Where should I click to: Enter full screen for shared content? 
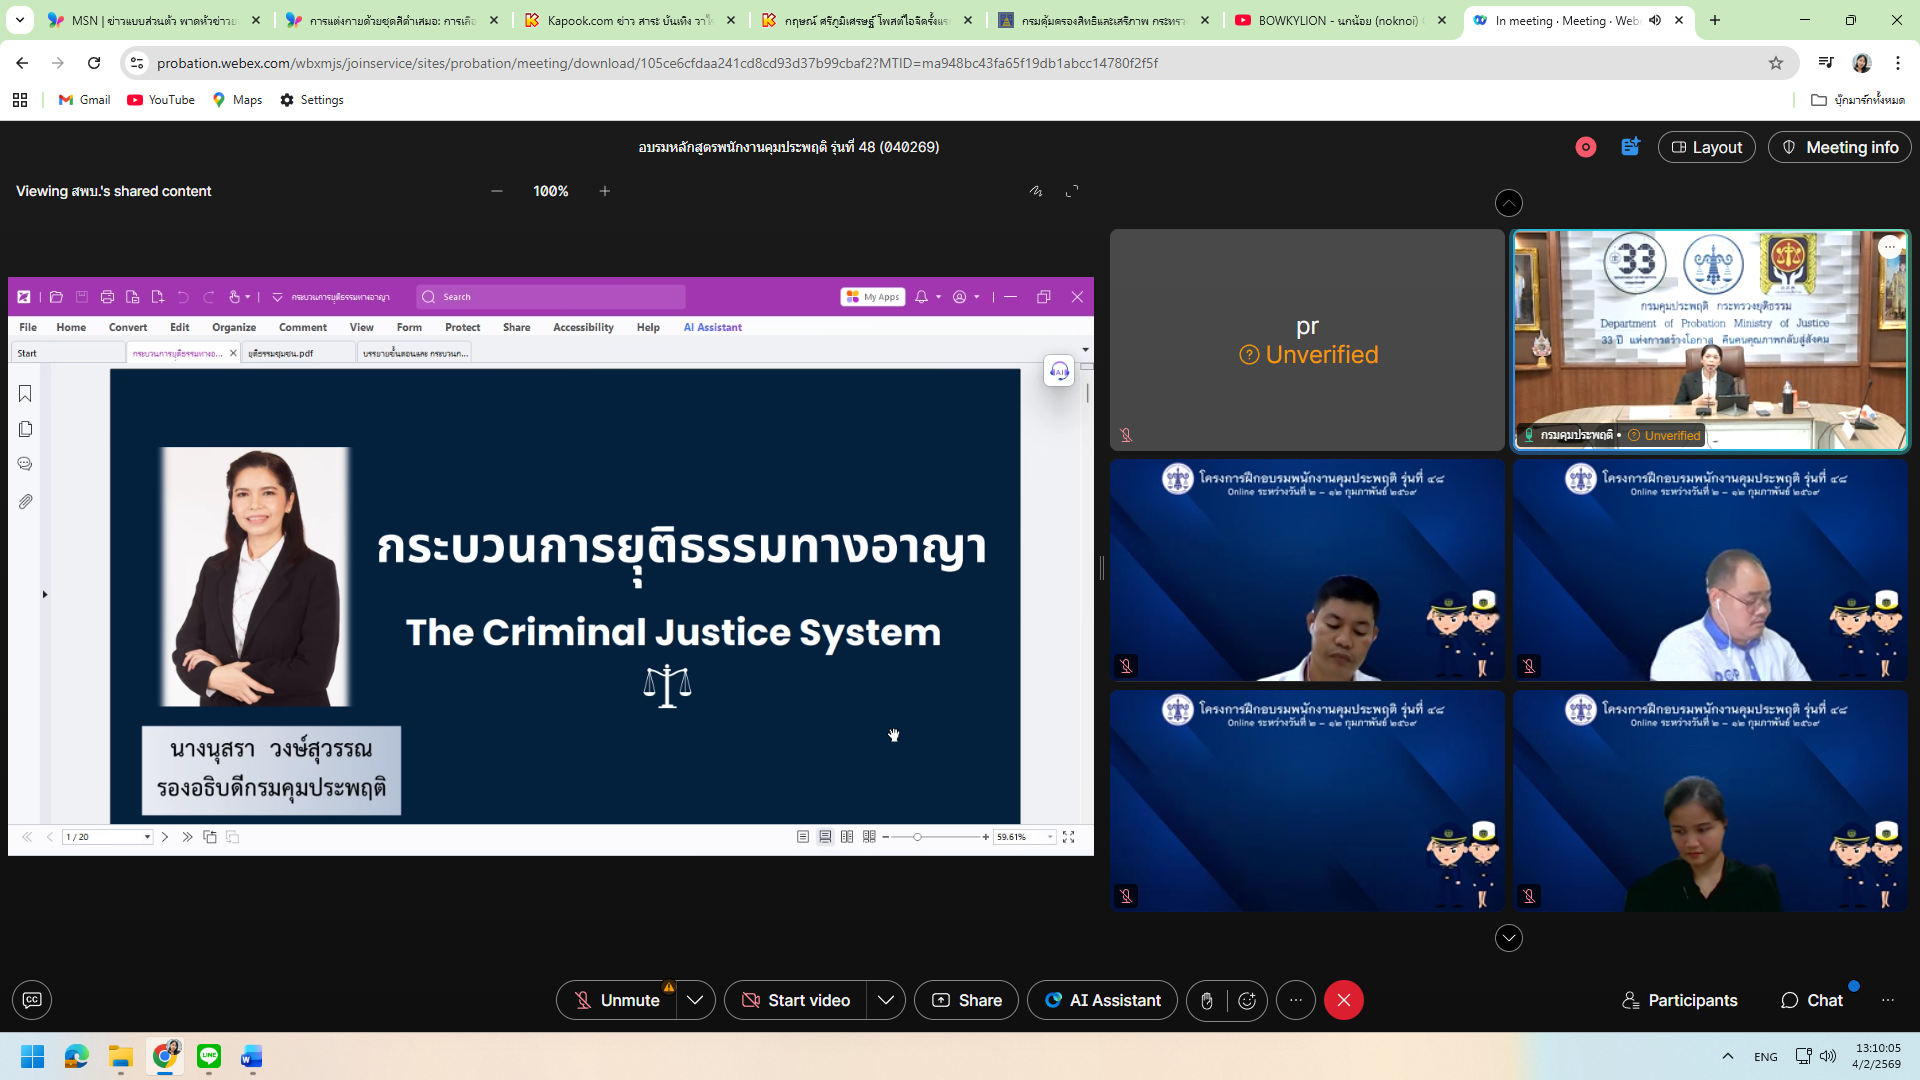(x=1072, y=191)
